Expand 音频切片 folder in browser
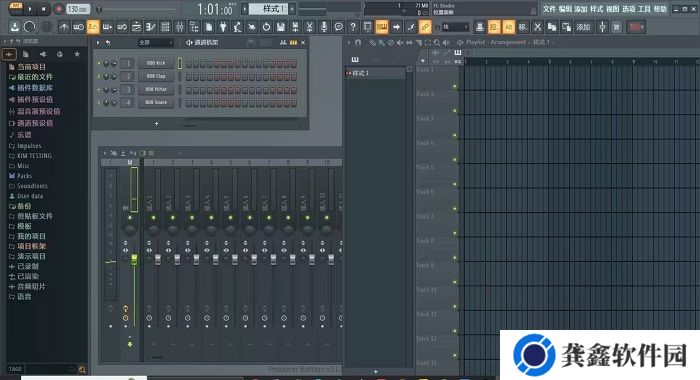 pos(31,286)
